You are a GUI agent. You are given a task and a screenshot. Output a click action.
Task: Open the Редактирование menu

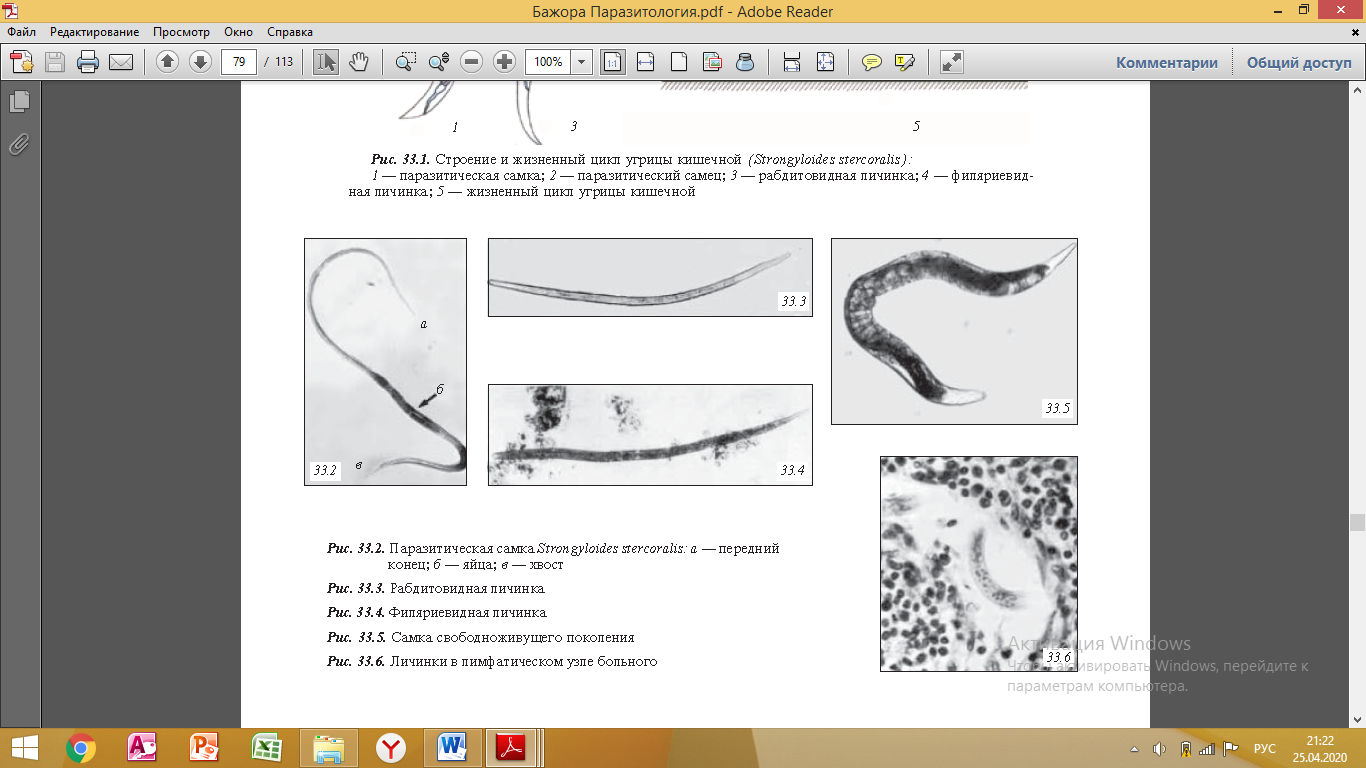click(95, 32)
